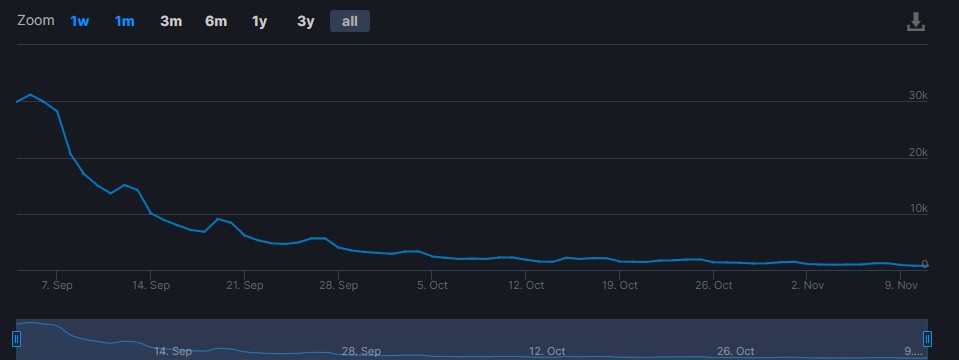This screenshot has width=959, height=360.
Task: Open the chart download menu icon
Action: point(916,22)
